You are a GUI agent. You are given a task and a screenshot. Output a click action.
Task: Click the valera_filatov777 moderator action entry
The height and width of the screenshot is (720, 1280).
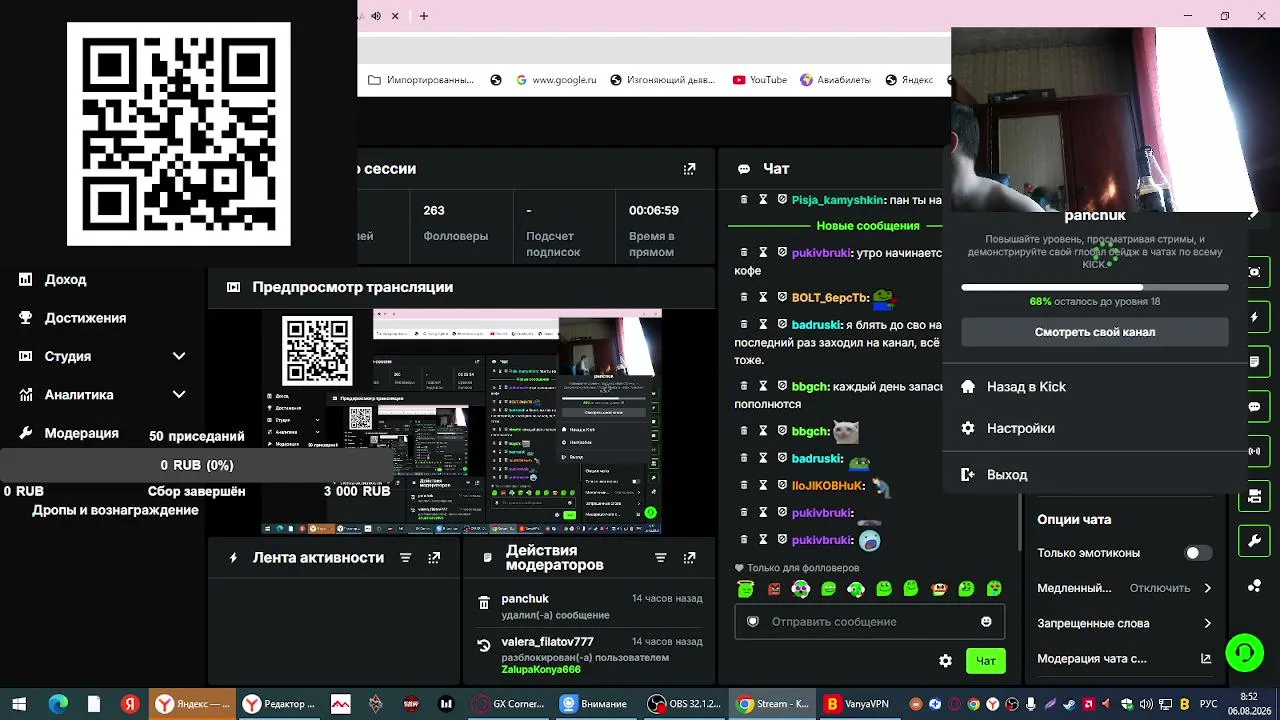pyautogui.click(x=592, y=655)
